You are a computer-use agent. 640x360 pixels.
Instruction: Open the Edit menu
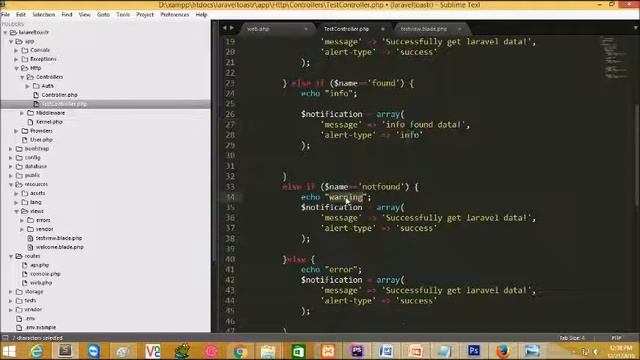click(21, 14)
